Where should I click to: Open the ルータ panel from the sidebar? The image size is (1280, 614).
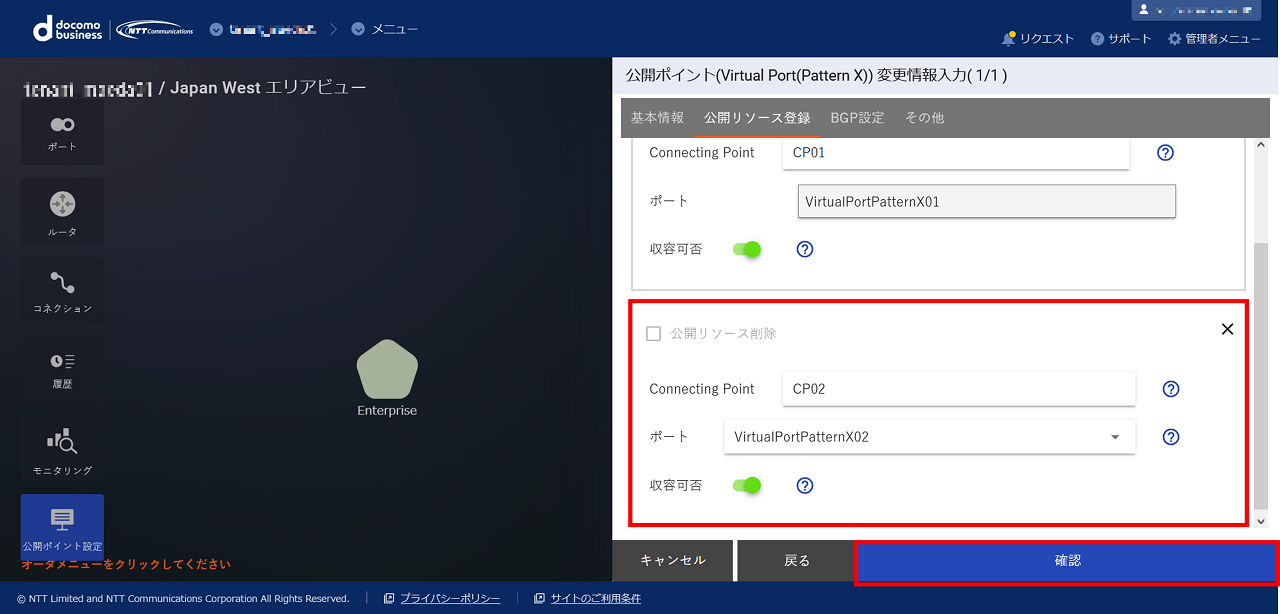coord(61,211)
